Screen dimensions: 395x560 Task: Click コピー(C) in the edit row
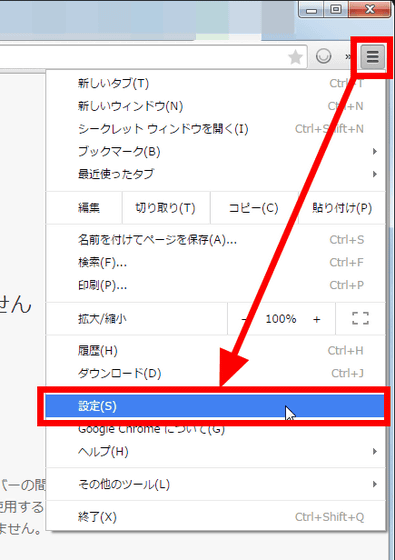254,208
